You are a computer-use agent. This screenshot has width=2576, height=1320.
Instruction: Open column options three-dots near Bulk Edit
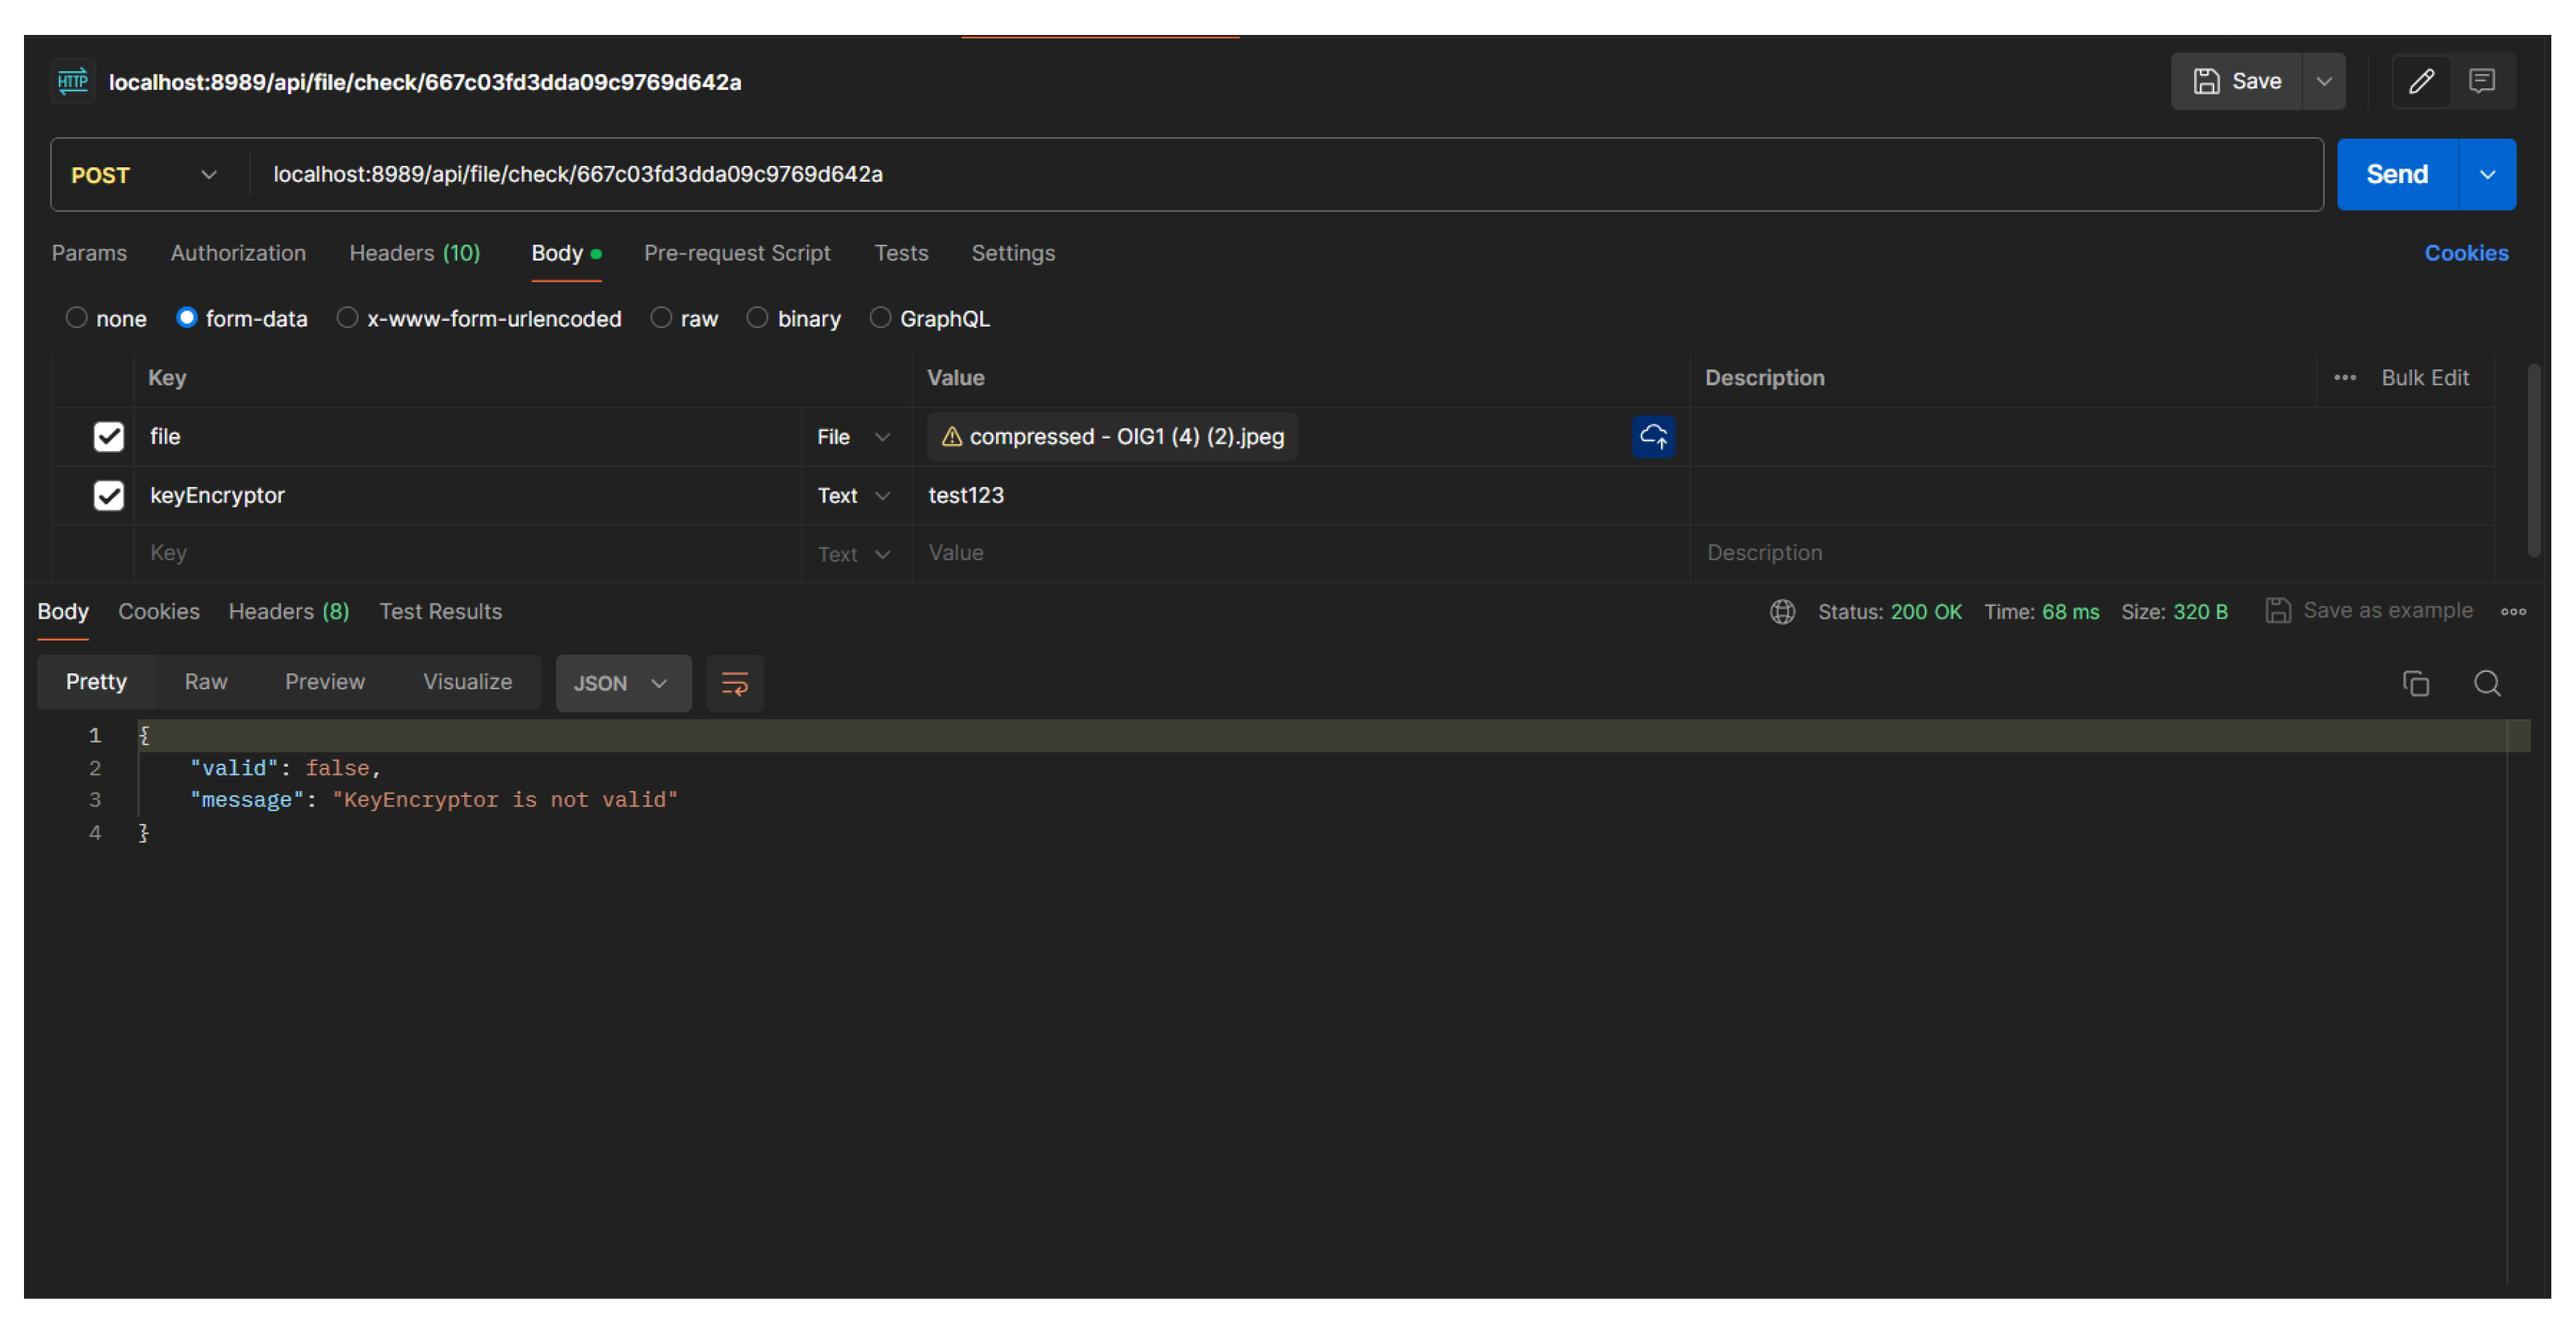point(2344,378)
